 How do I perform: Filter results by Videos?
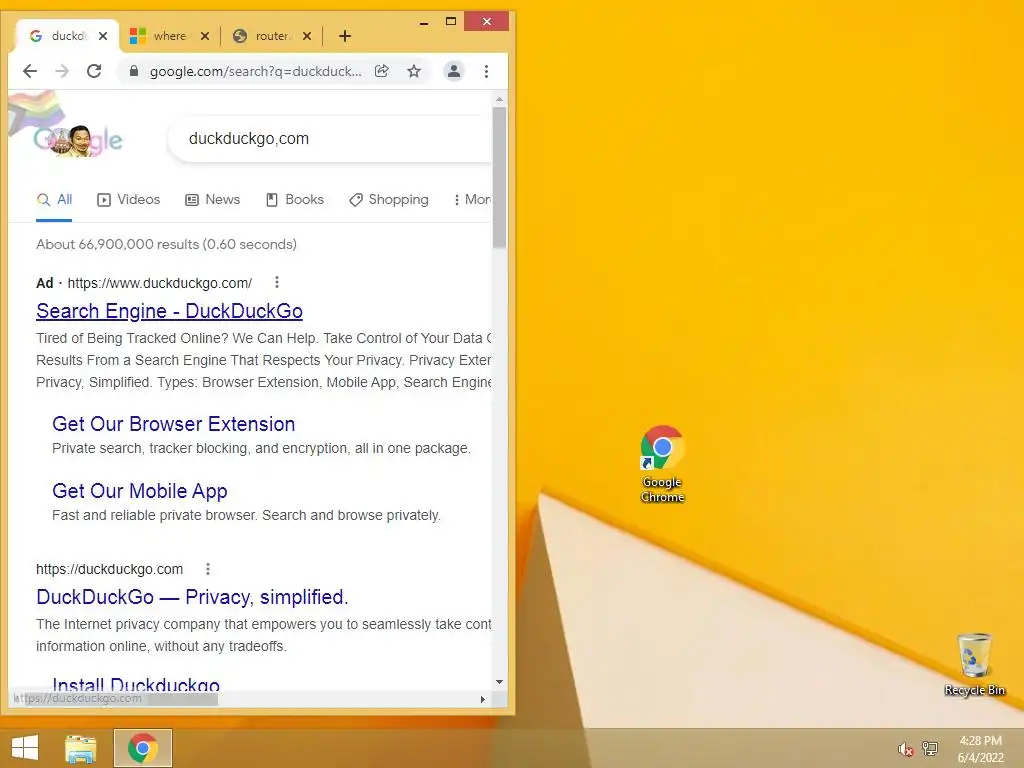tap(129, 199)
